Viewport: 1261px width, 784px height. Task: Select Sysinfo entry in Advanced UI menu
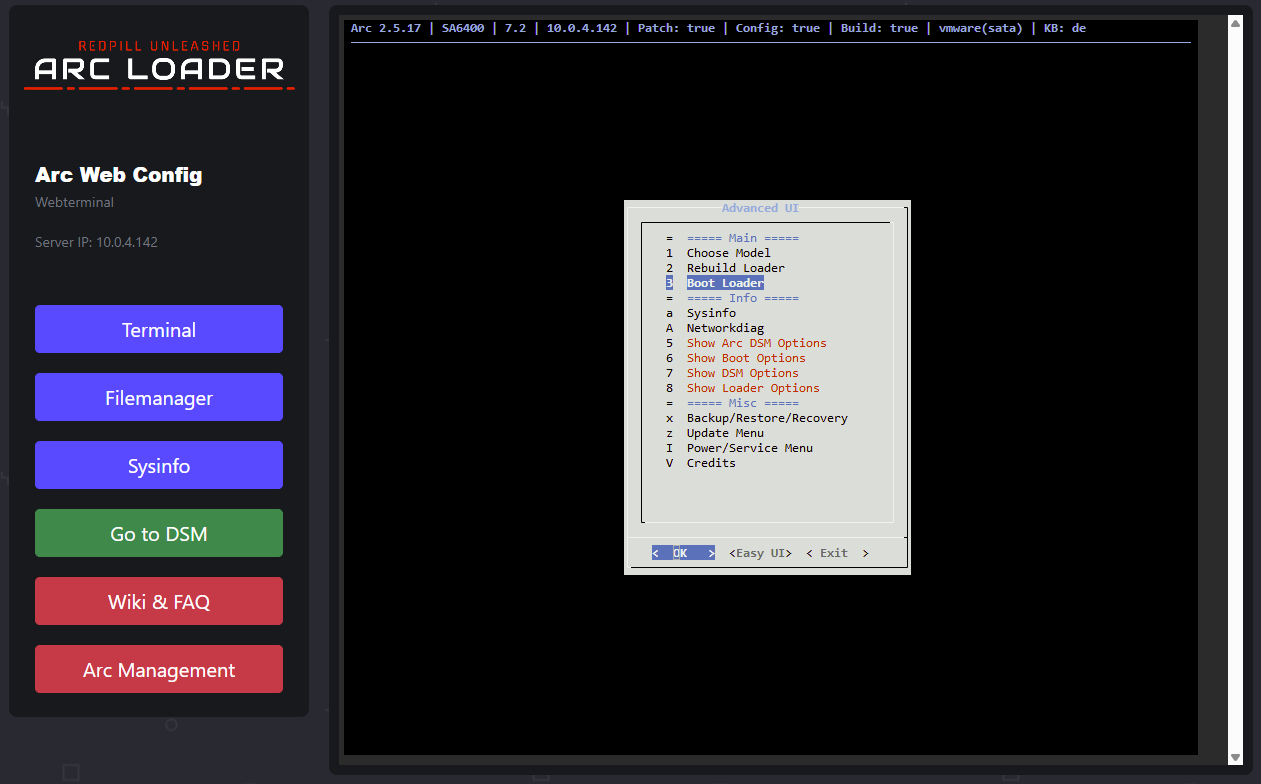[711, 313]
